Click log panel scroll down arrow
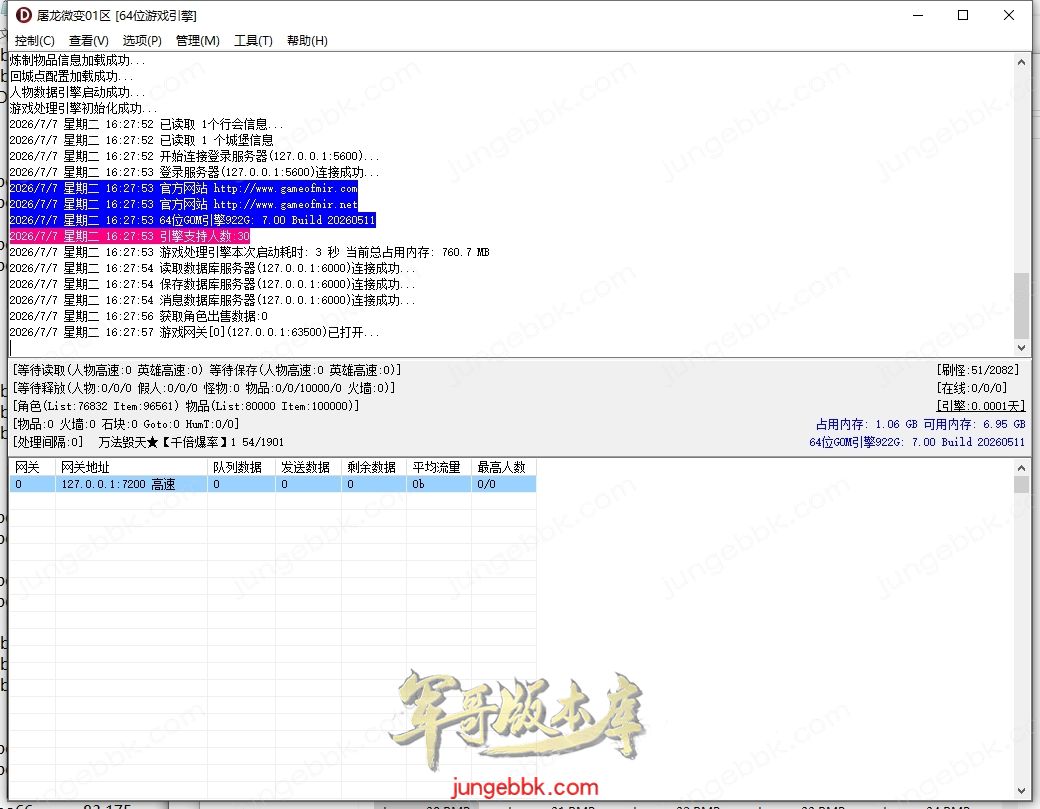 1021,347
